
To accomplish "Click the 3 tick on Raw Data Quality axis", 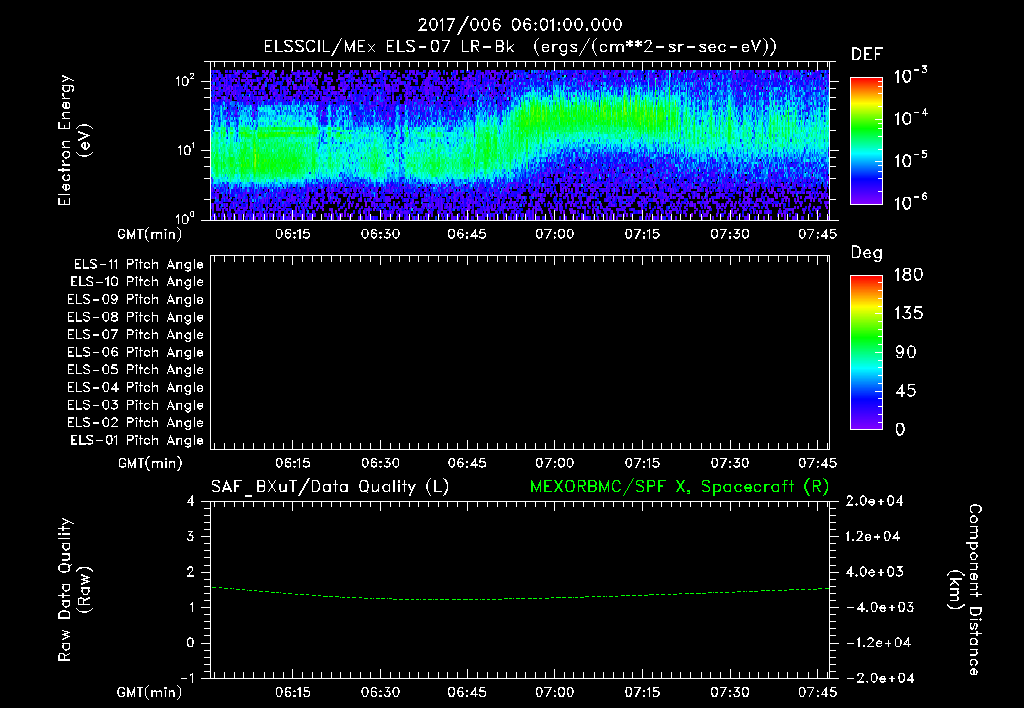I will (x=190, y=536).
